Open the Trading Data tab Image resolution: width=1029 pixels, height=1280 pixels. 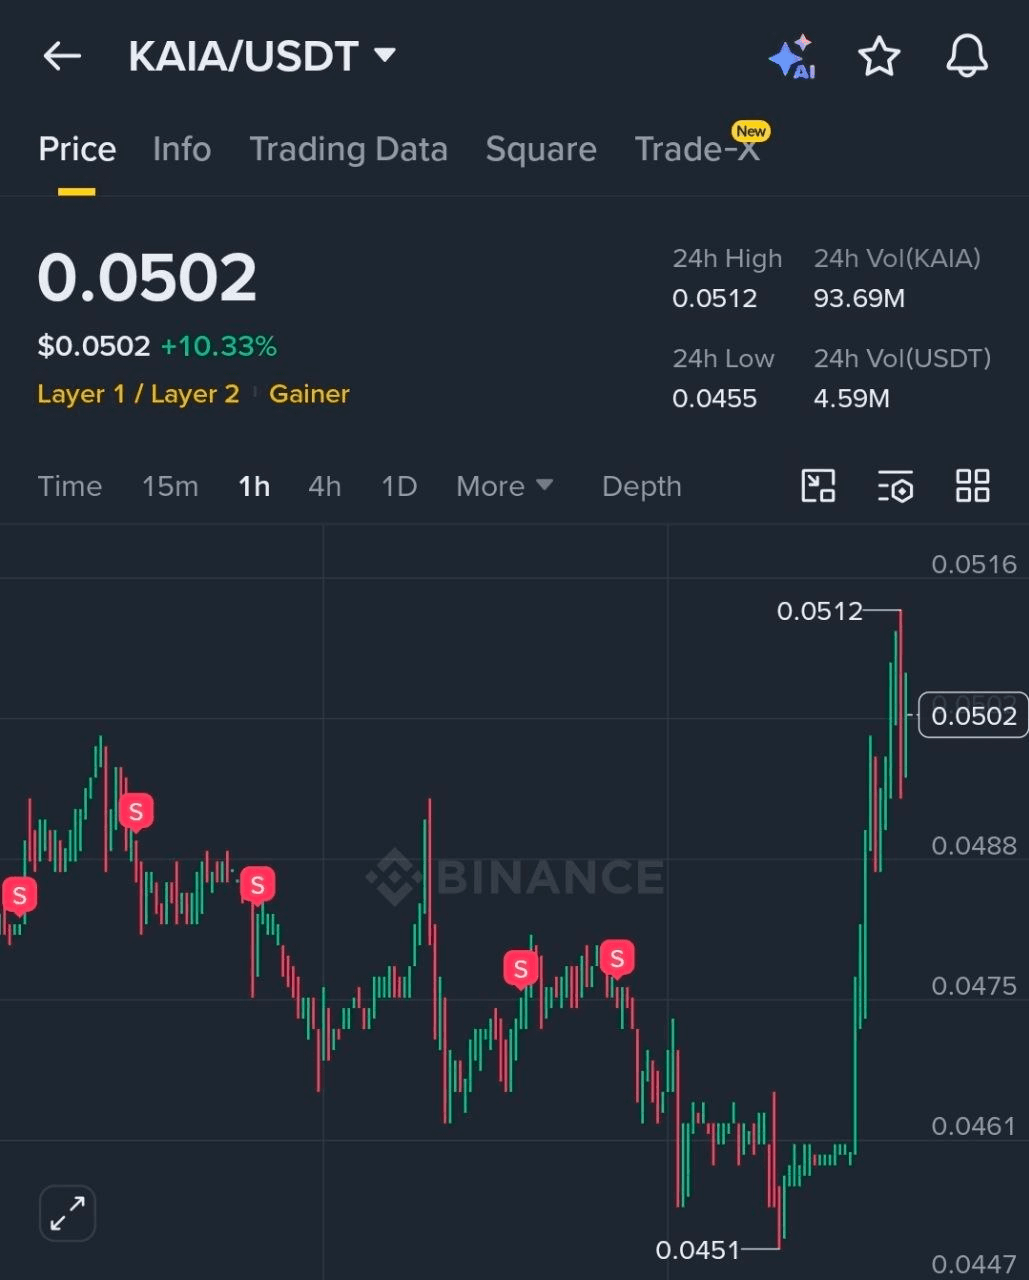pyautogui.click(x=348, y=149)
